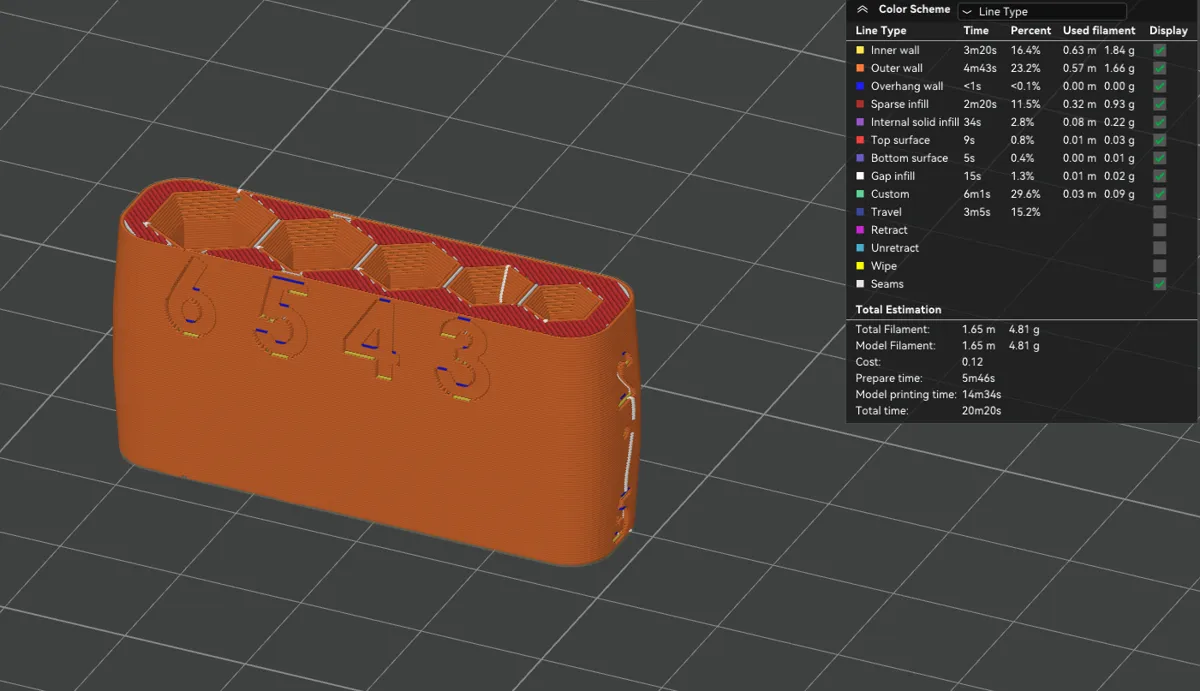1200x691 pixels.
Task: Uncheck the Inner wall display checkbox
Action: pyautogui.click(x=1159, y=50)
